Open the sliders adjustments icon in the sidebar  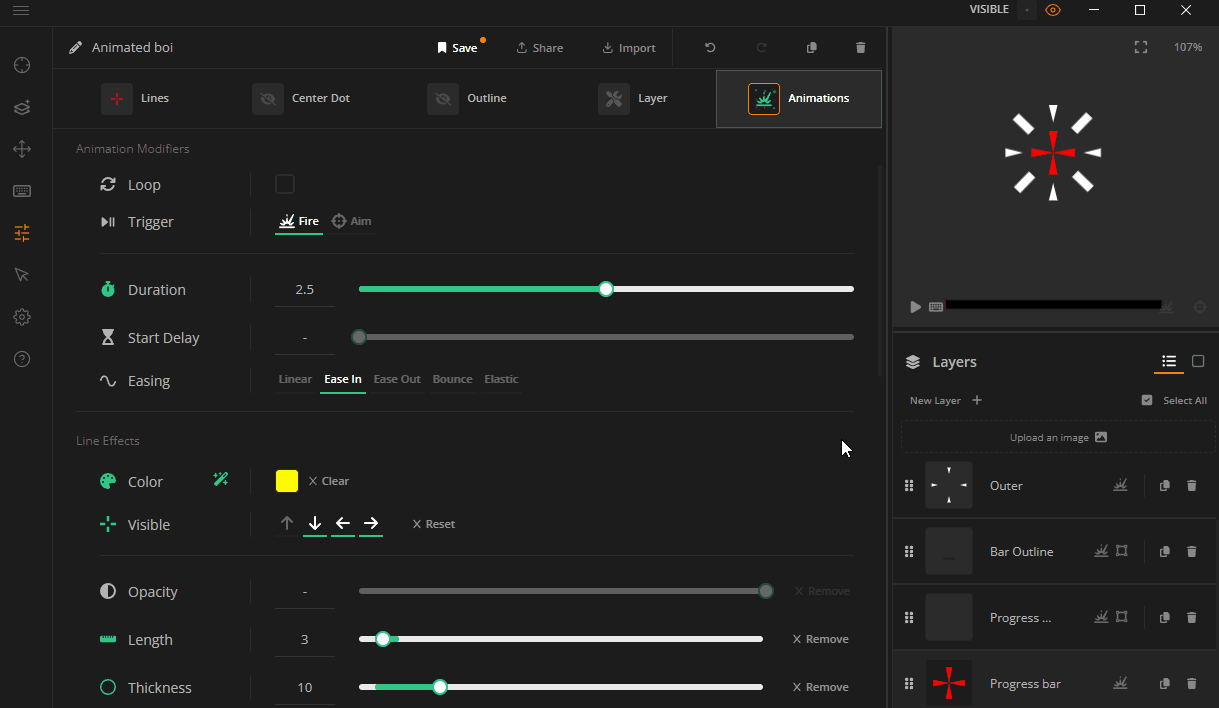point(22,233)
